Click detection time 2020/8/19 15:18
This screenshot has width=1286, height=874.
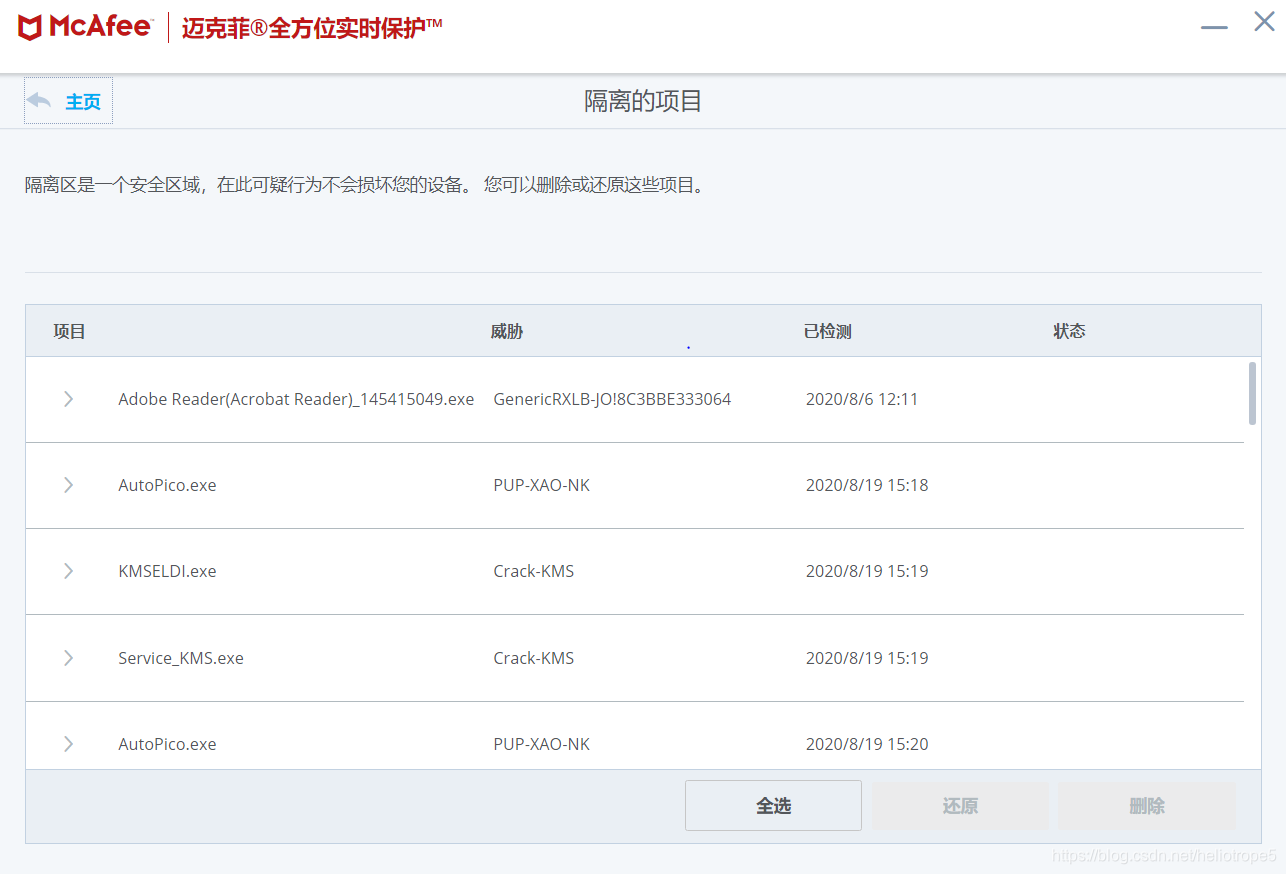(x=867, y=485)
